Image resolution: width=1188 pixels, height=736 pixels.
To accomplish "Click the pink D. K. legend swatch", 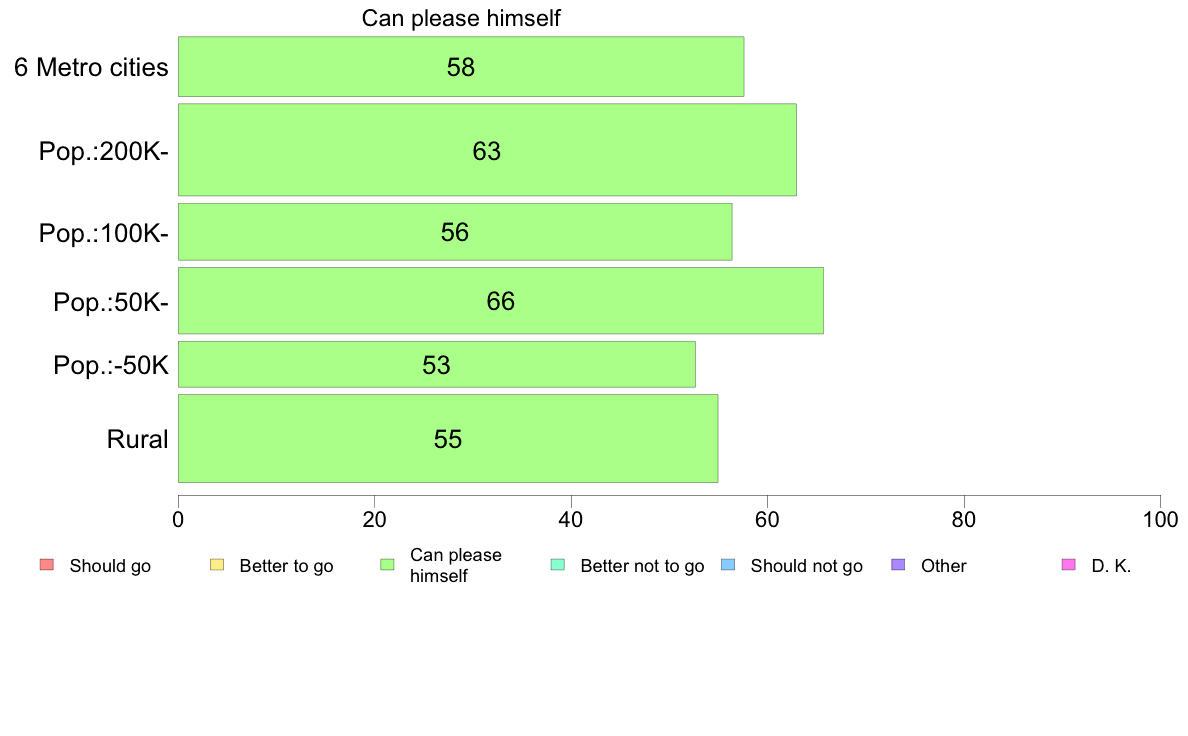I will point(1069,565).
